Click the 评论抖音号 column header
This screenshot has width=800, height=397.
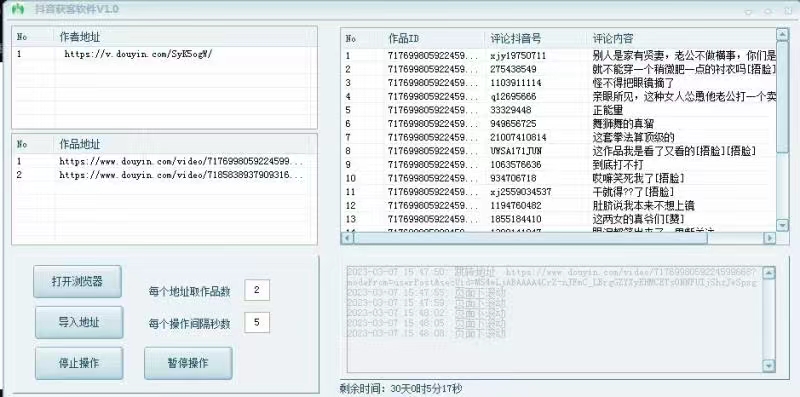click(x=516, y=38)
